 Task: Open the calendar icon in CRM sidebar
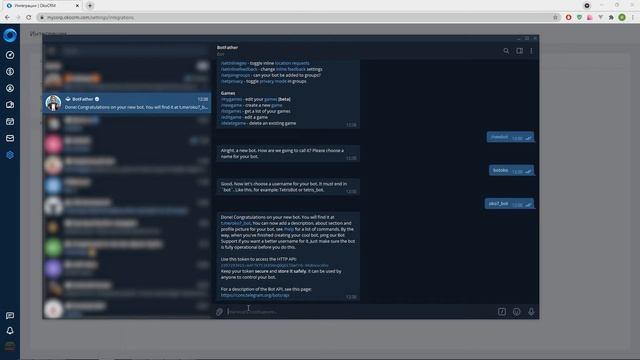pos(10,122)
